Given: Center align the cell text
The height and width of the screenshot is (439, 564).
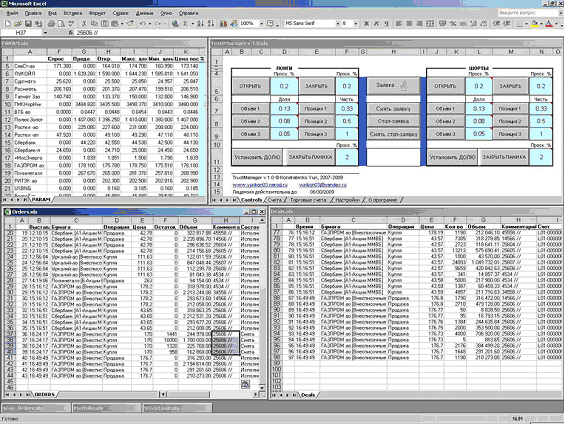Looking at the screenshot, I should click(409, 24).
